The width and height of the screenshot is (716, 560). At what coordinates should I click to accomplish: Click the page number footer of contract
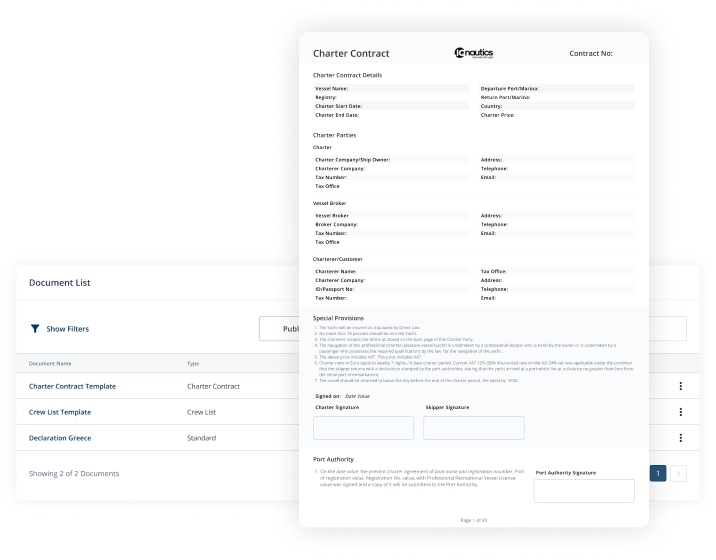(x=474, y=520)
